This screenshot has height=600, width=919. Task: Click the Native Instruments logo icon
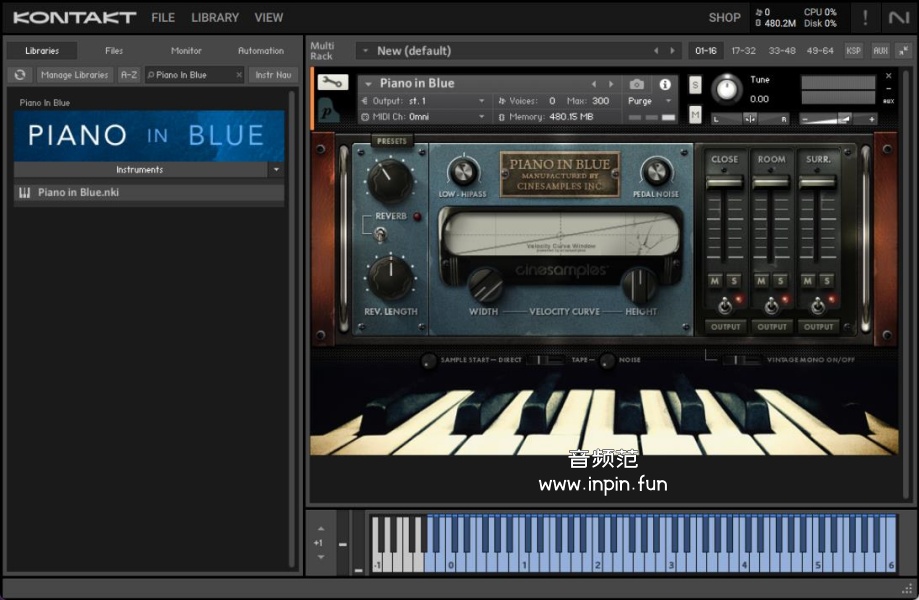tap(898, 17)
